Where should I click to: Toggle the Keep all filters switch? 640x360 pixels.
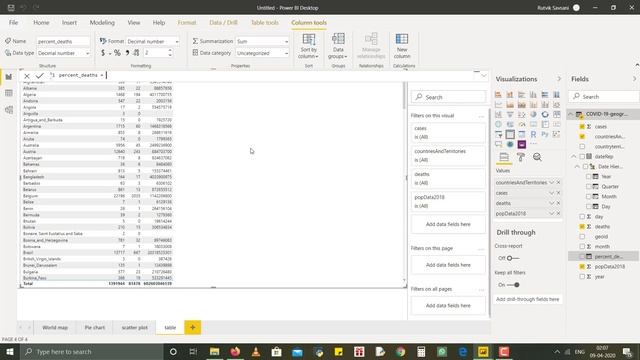513,285
